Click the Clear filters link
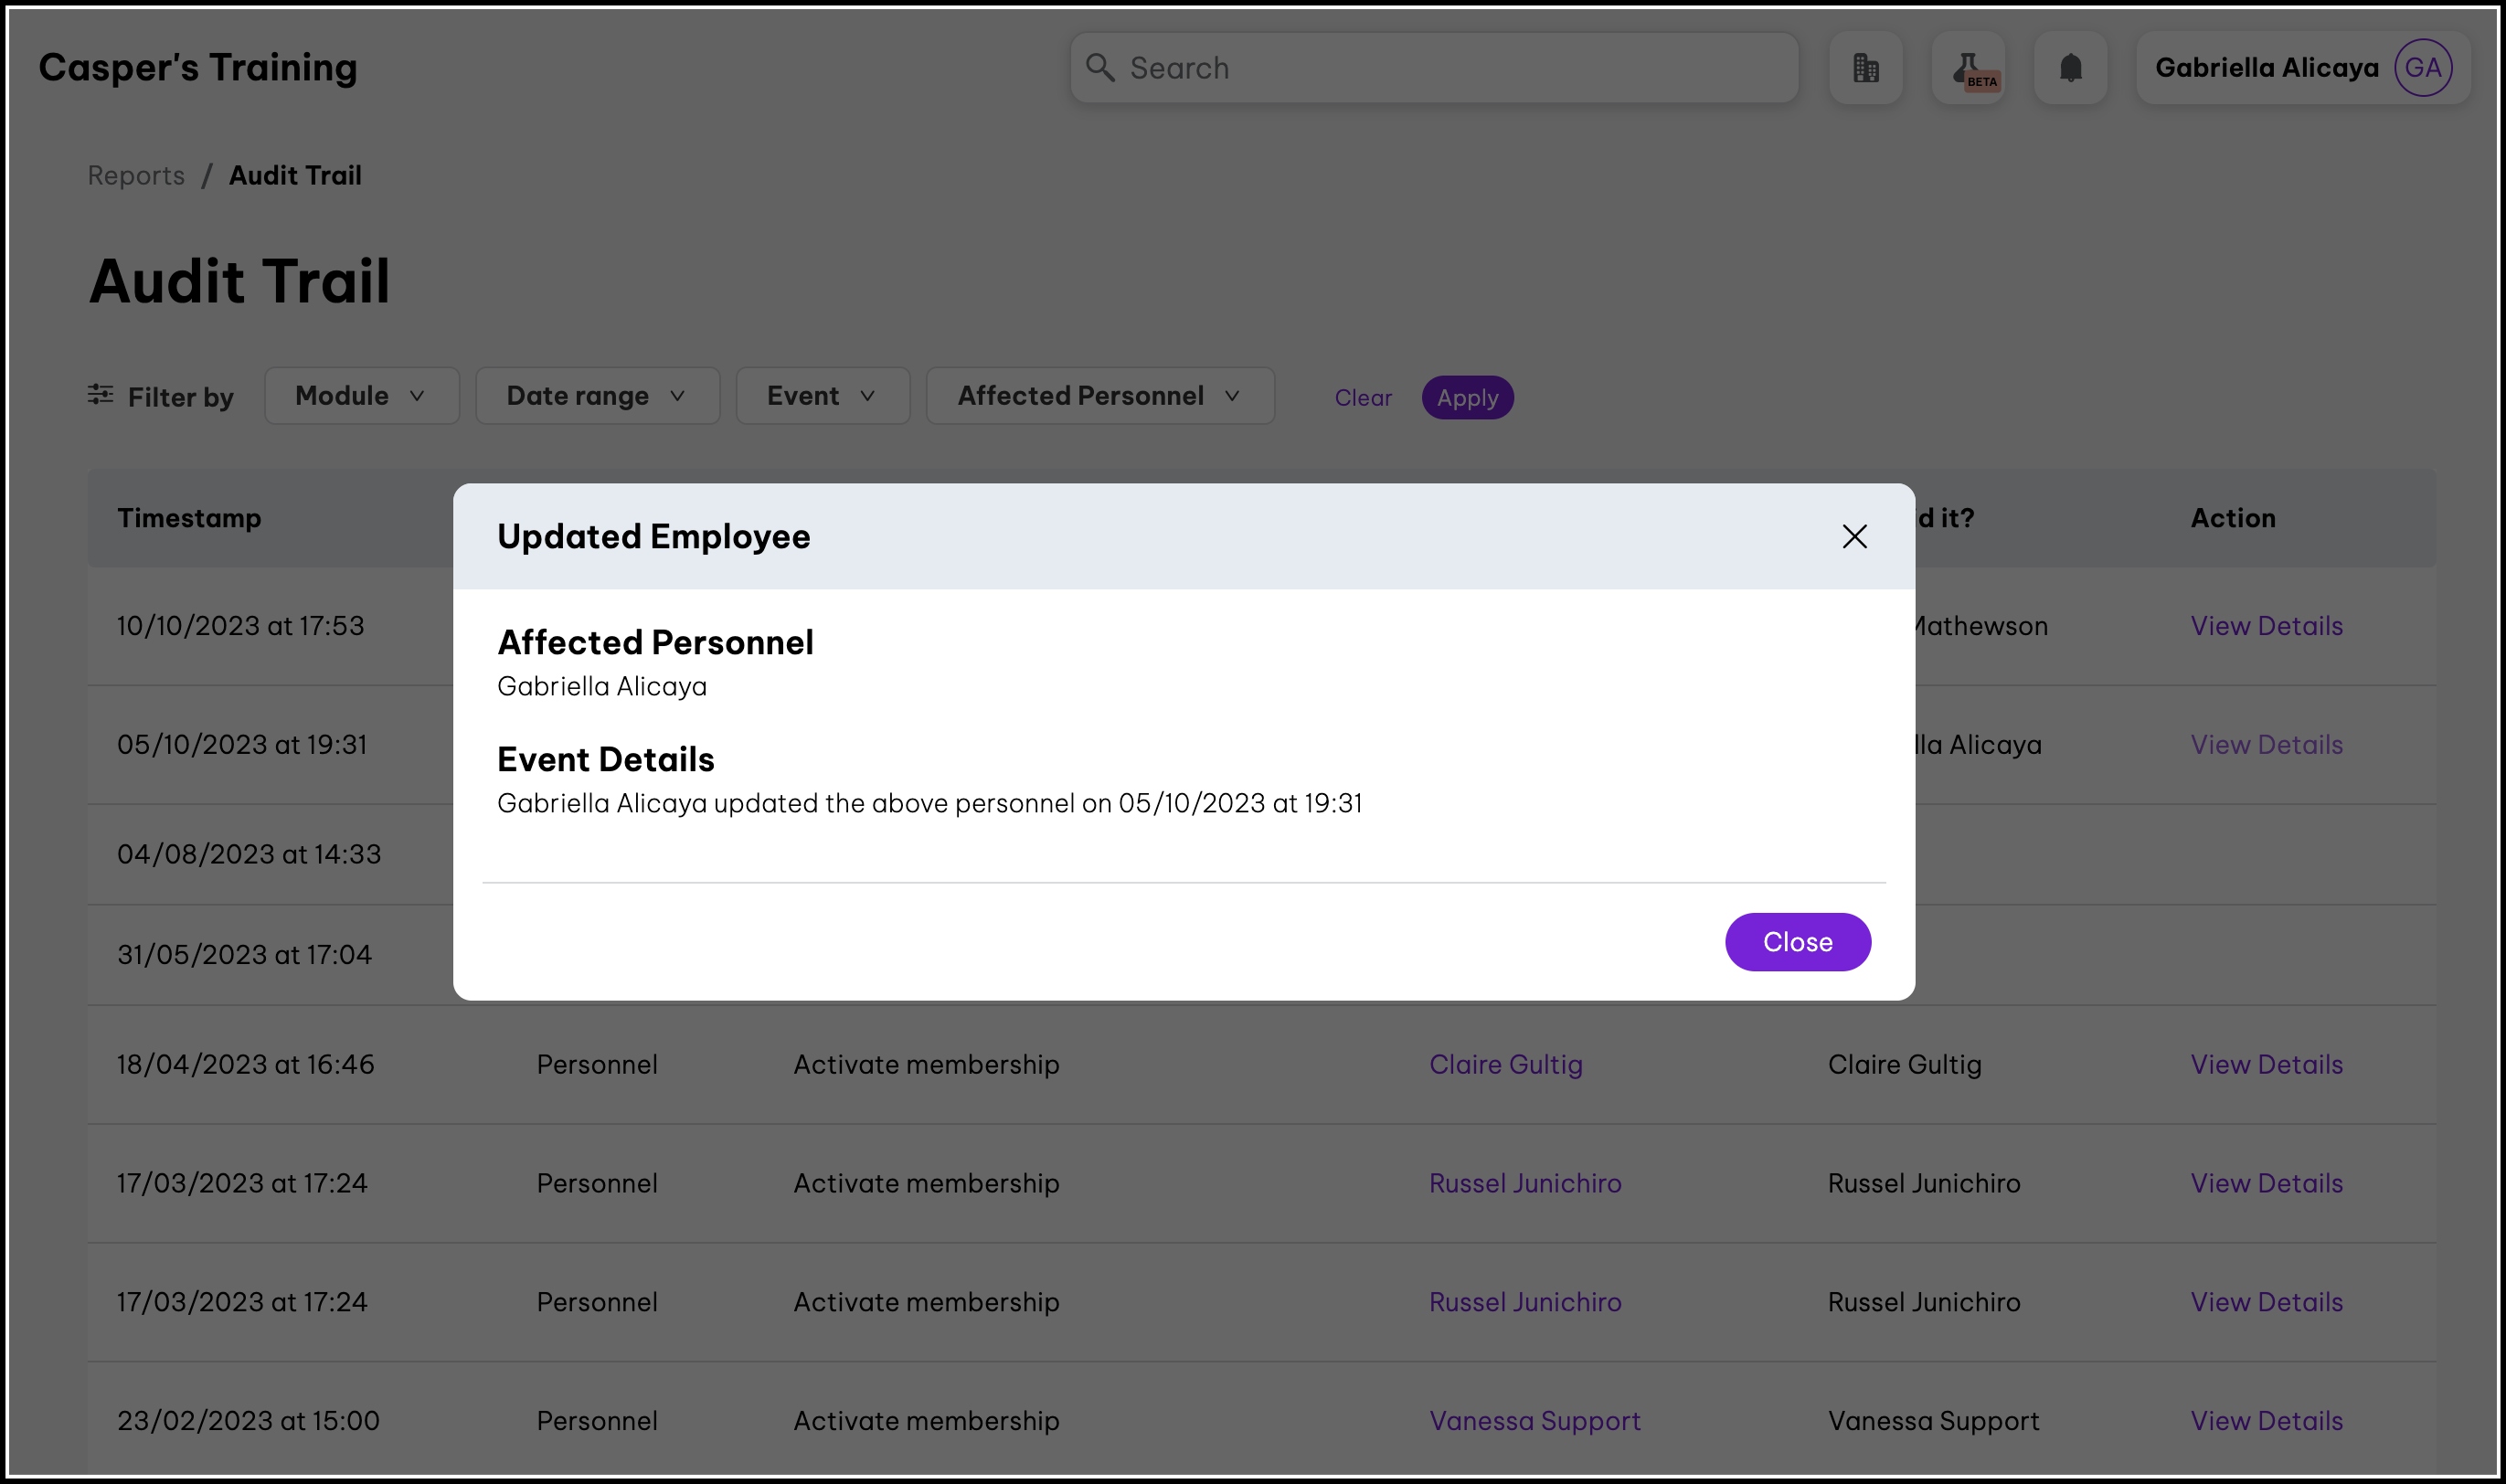 1362,398
